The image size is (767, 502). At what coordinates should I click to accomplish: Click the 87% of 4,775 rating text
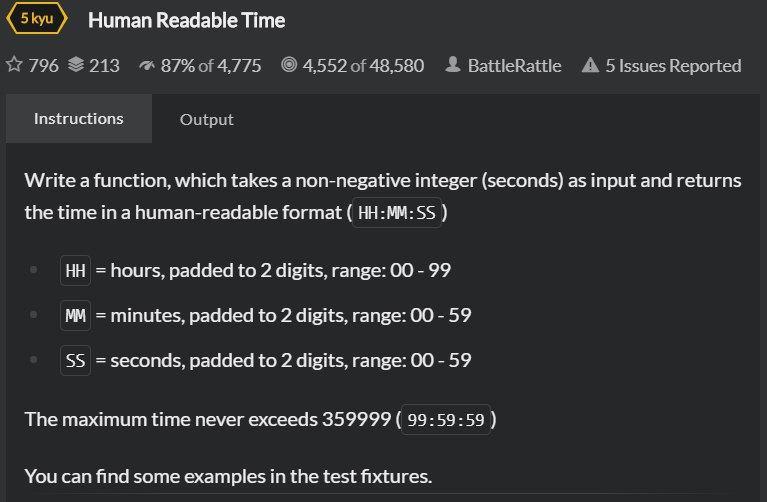click(211, 66)
